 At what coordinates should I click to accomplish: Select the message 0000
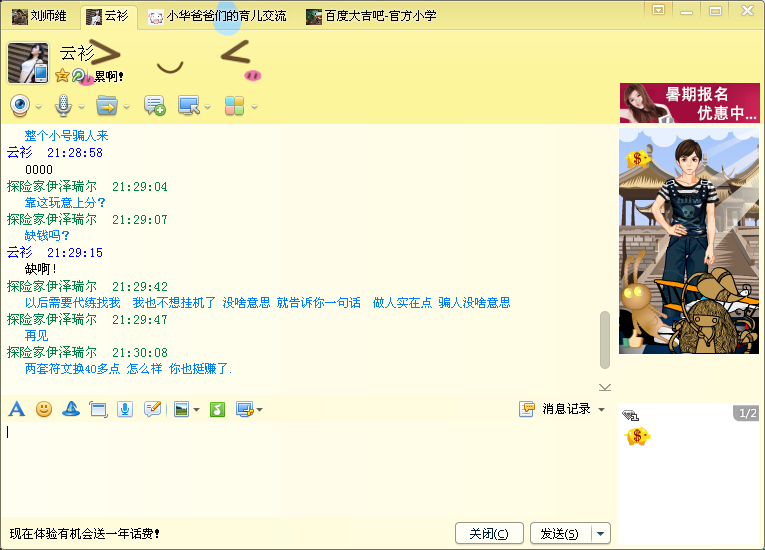39,170
